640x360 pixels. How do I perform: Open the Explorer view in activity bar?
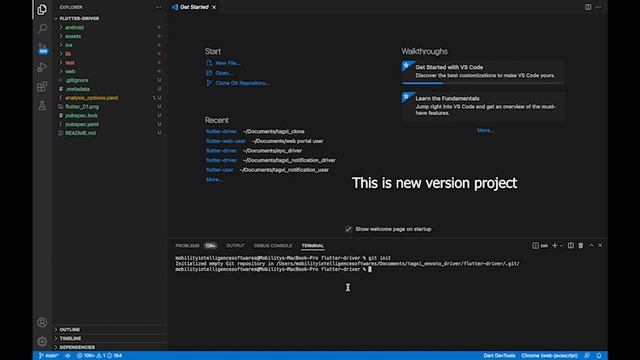tap(42, 9)
